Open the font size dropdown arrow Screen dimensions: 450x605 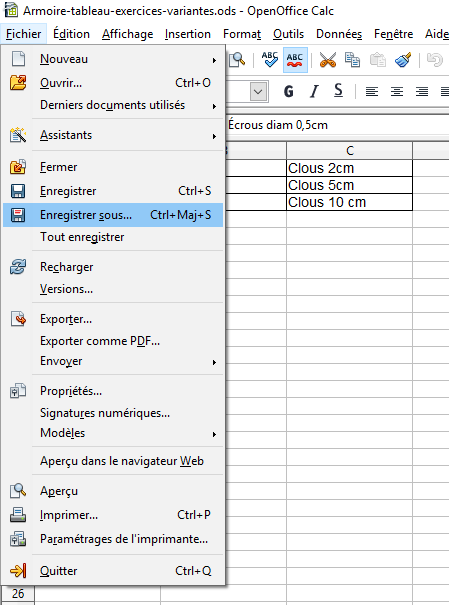point(258,92)
